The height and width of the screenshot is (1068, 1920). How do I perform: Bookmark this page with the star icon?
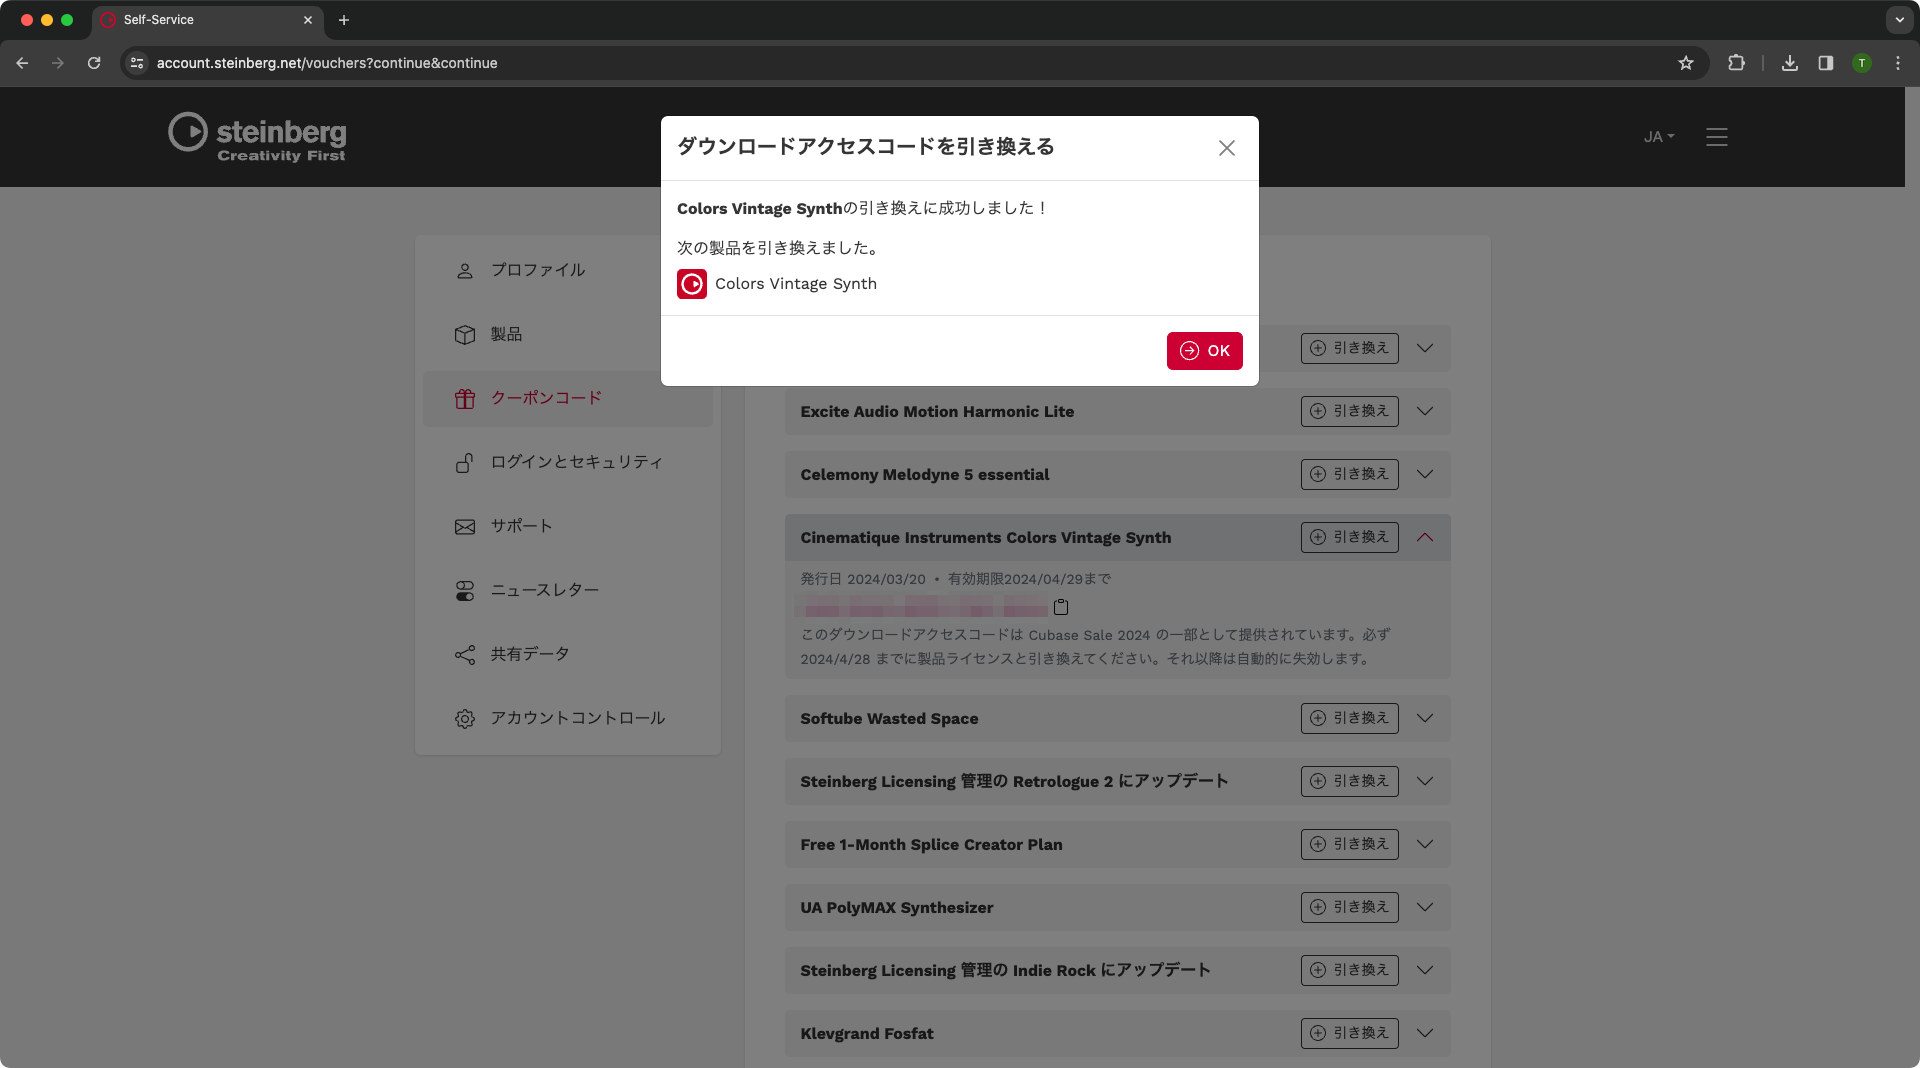click(x=1686, y=63)
